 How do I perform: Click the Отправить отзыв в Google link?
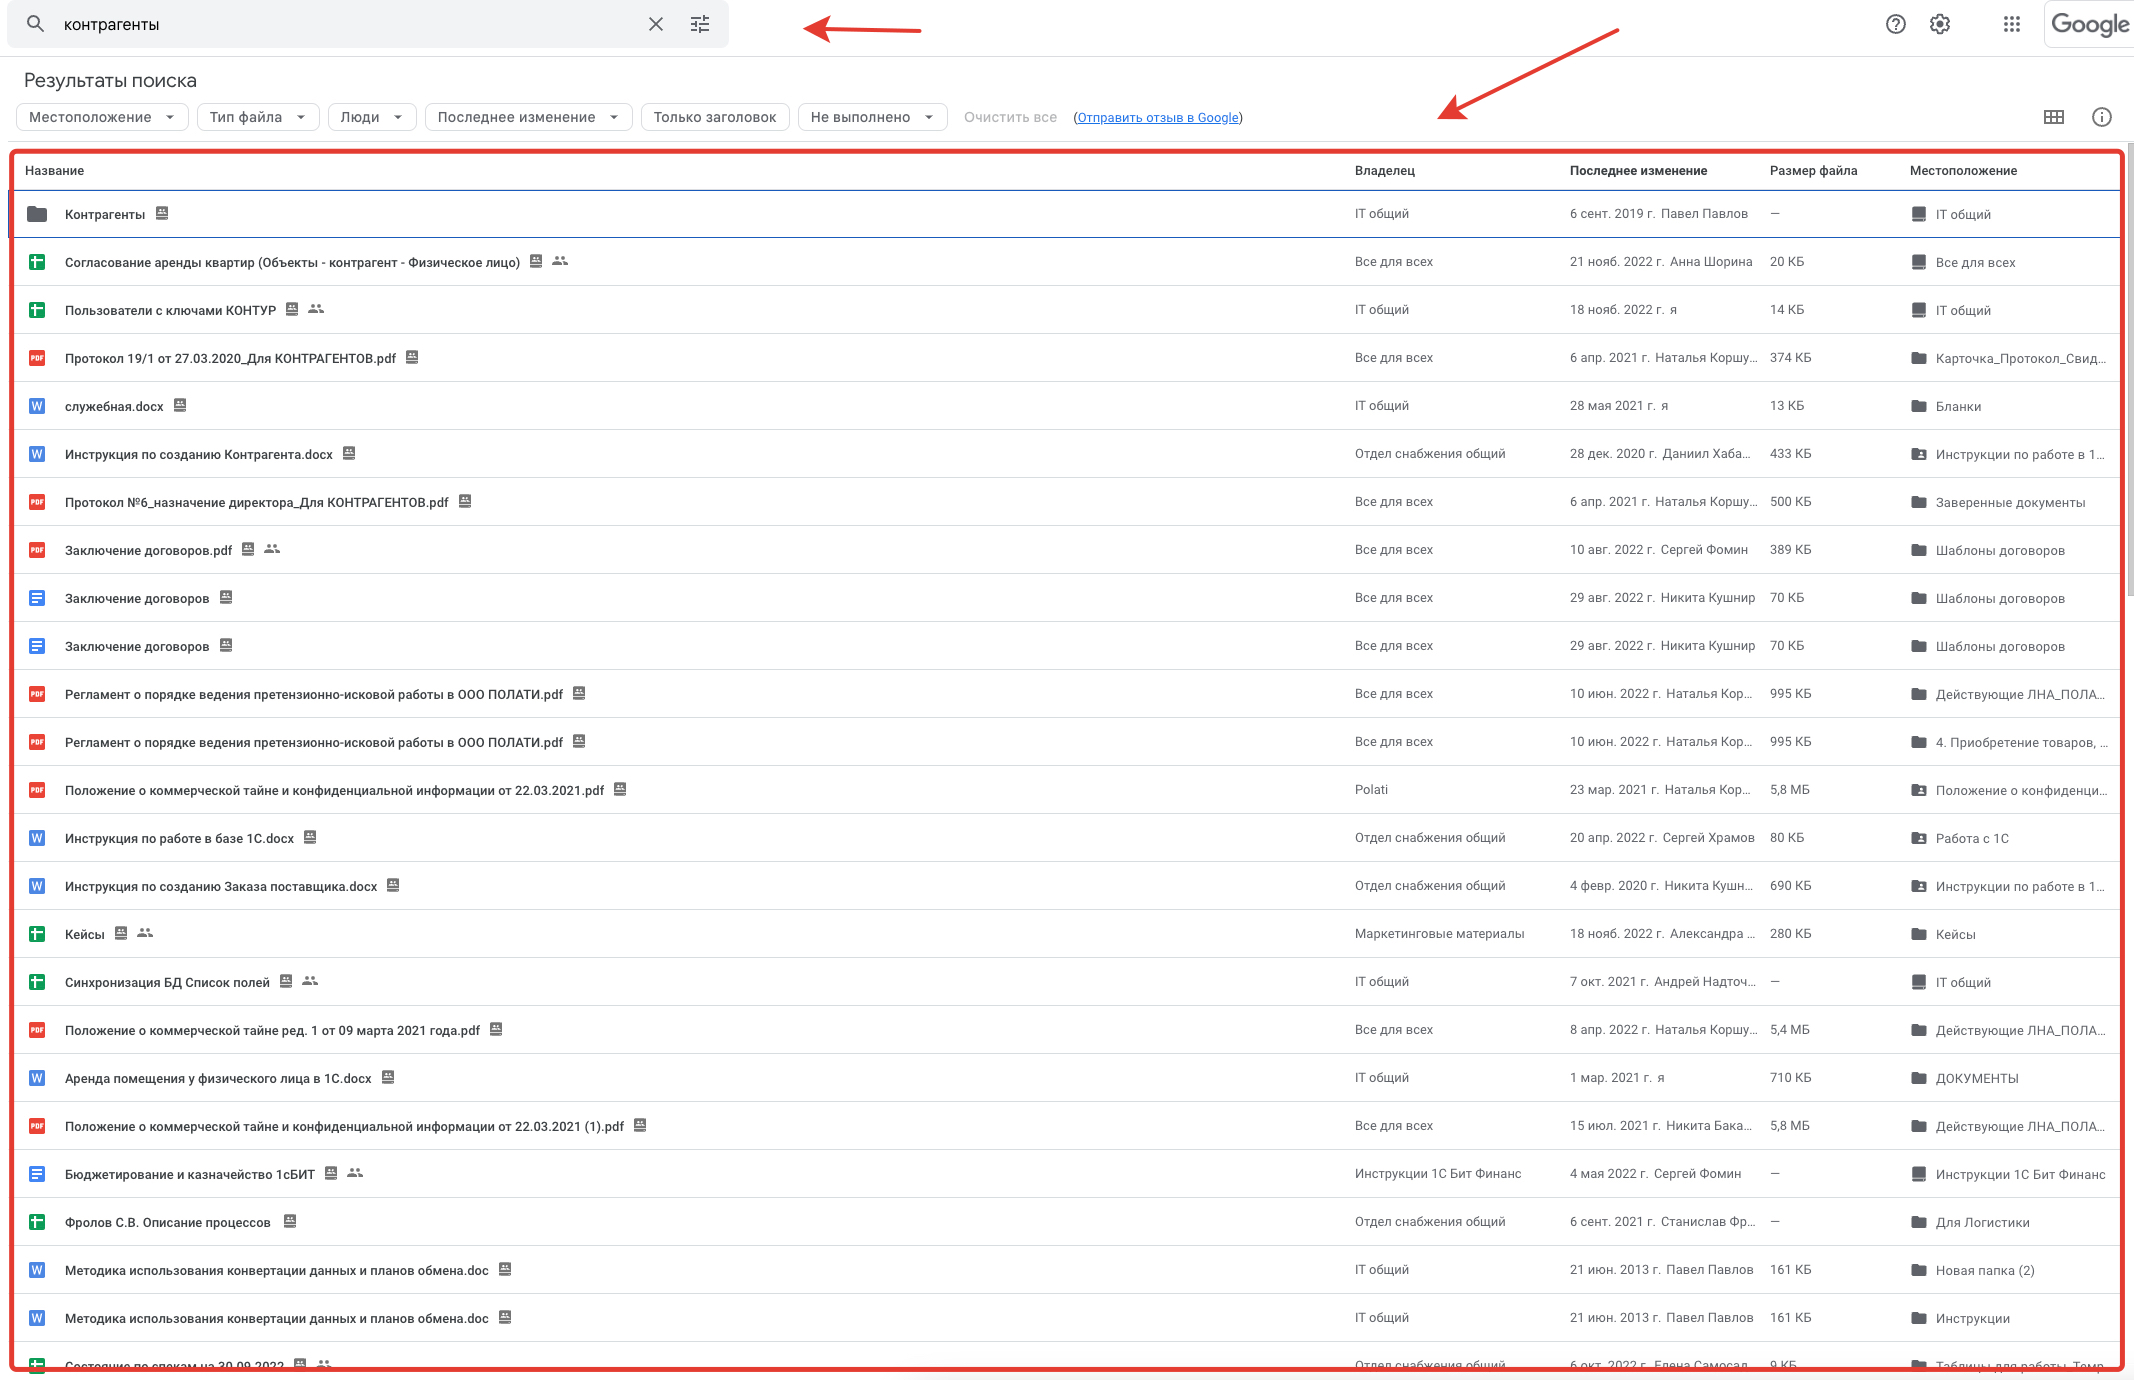pyautogui.click(x=1158, y=118)
